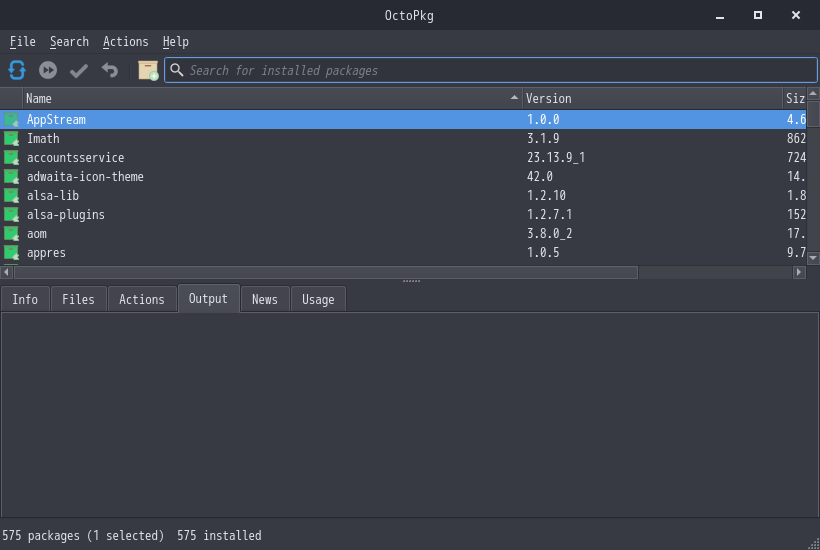Click the package list scroll-up arrow
The height and width of the screenshot is (550, 820).
(813, 94)
